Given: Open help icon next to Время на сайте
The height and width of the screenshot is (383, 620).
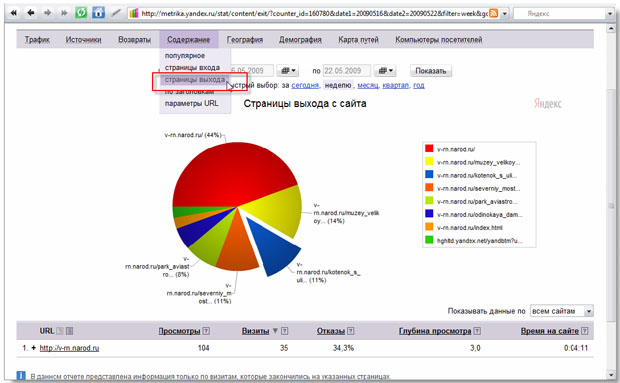Looking at the screenshot, I should (x=585, y=331).
